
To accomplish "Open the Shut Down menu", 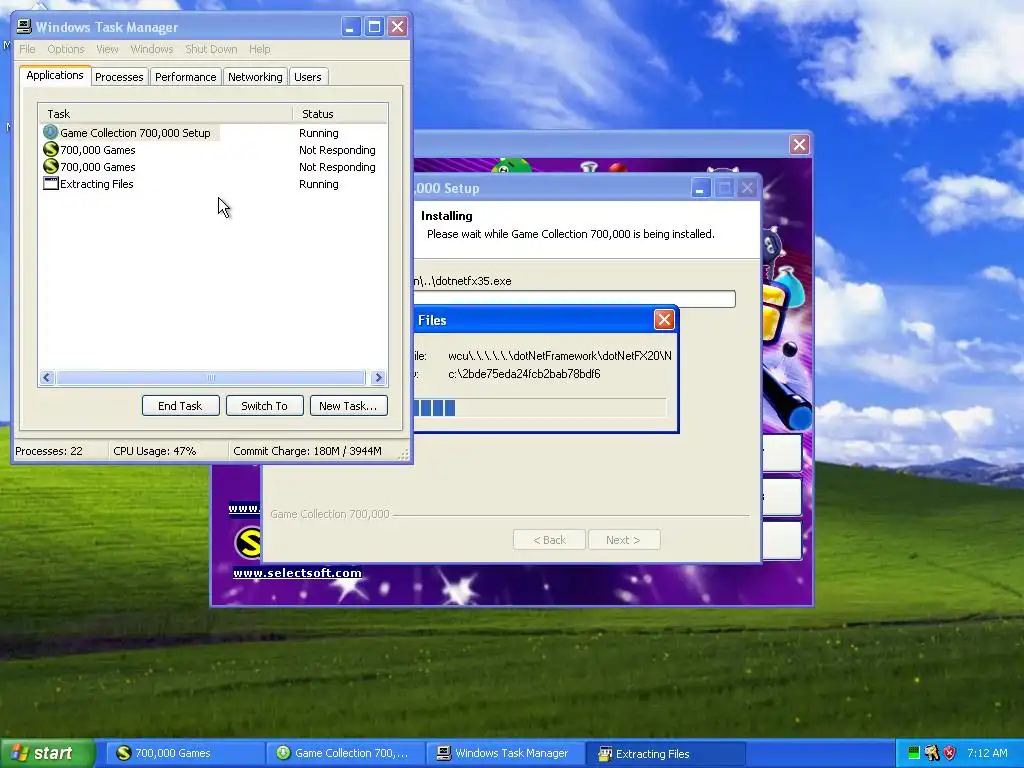I will pos(211,50).
